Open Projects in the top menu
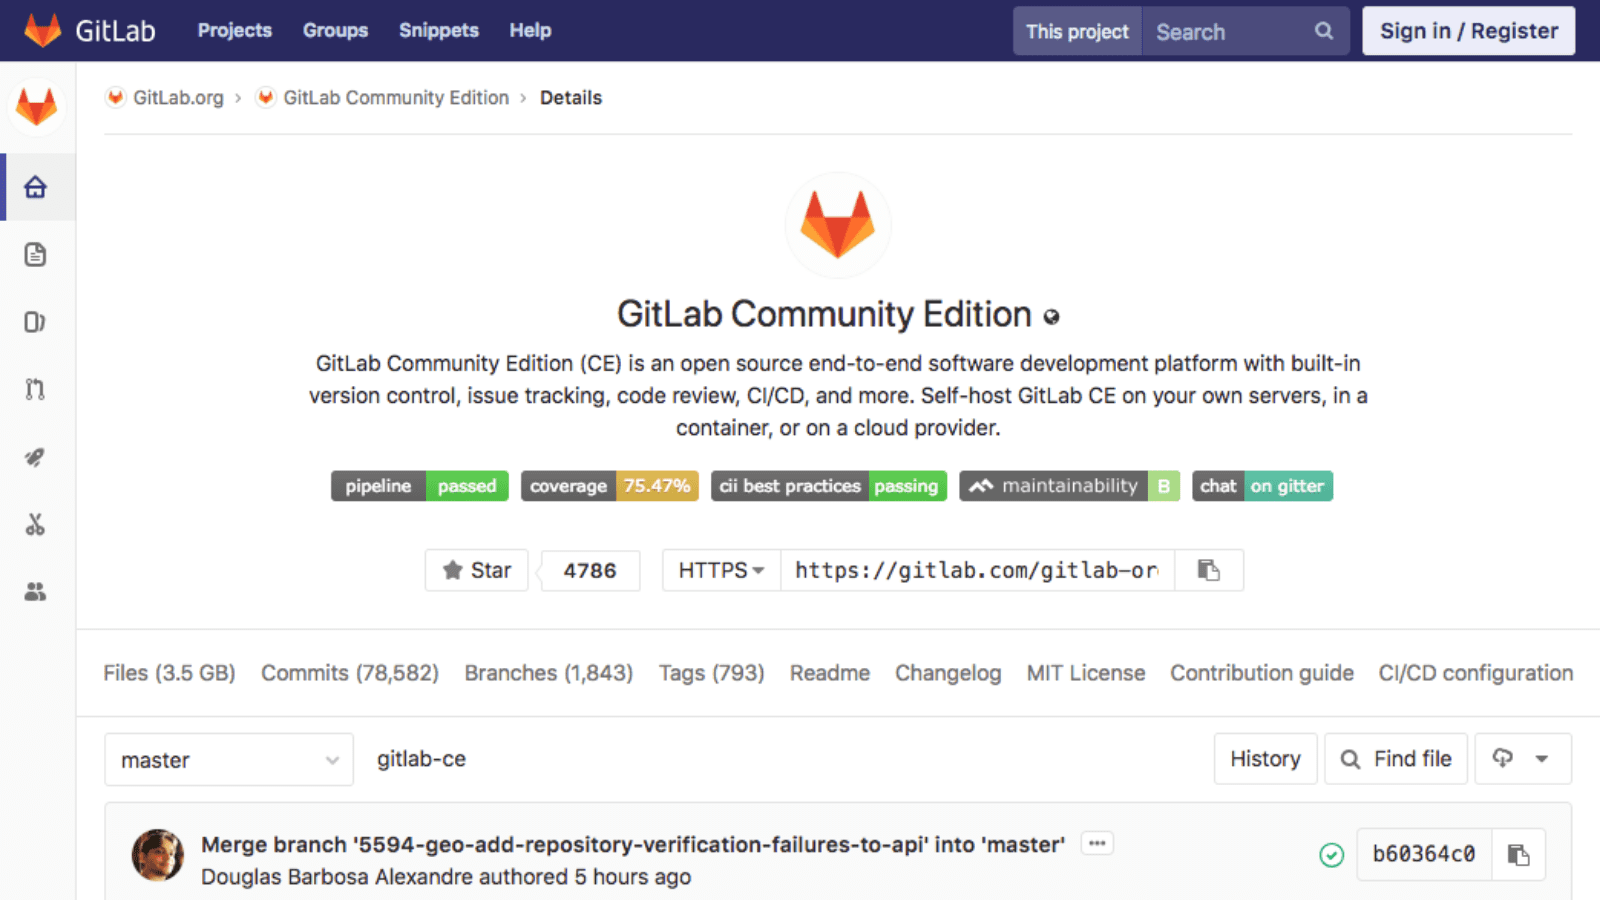Image resolution: width=1600 pixels, height=900 pixels. pos(235,30)
